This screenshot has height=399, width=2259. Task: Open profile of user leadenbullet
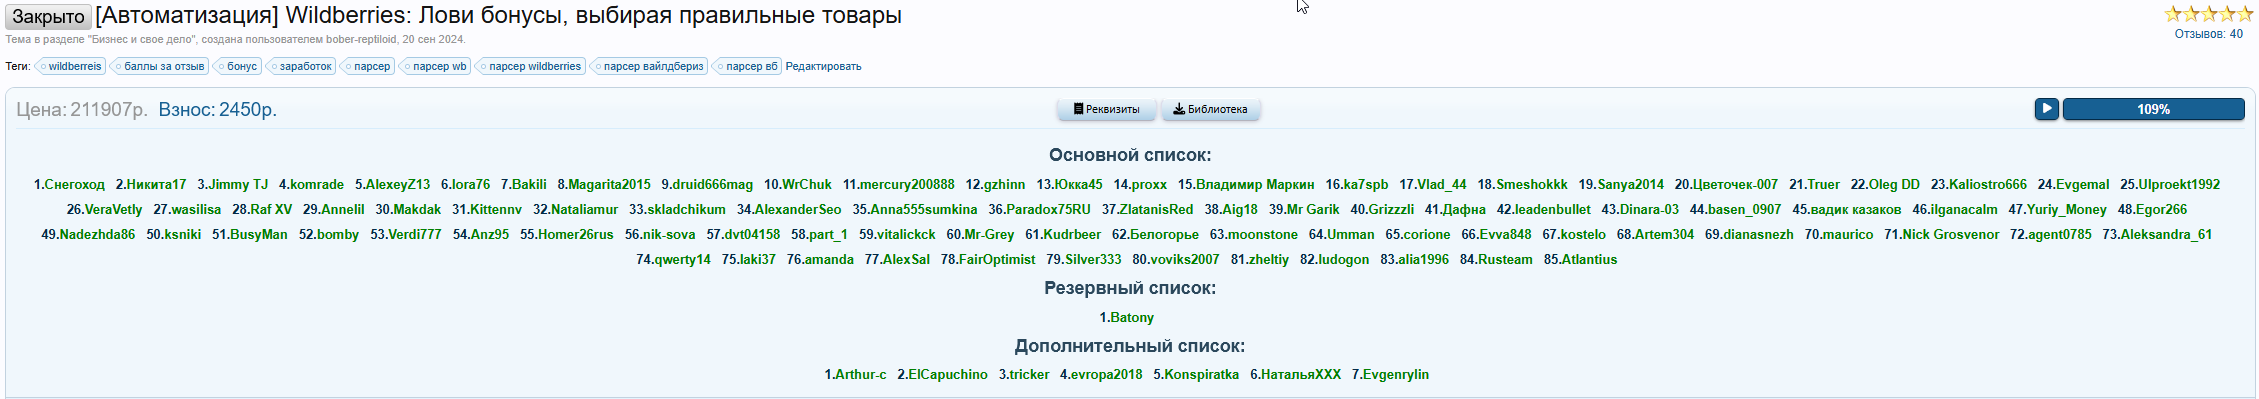[x=1552, y=209]
